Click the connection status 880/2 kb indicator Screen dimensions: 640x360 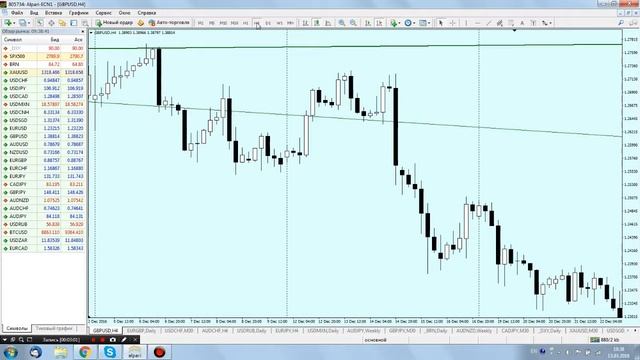pos(605,340)
